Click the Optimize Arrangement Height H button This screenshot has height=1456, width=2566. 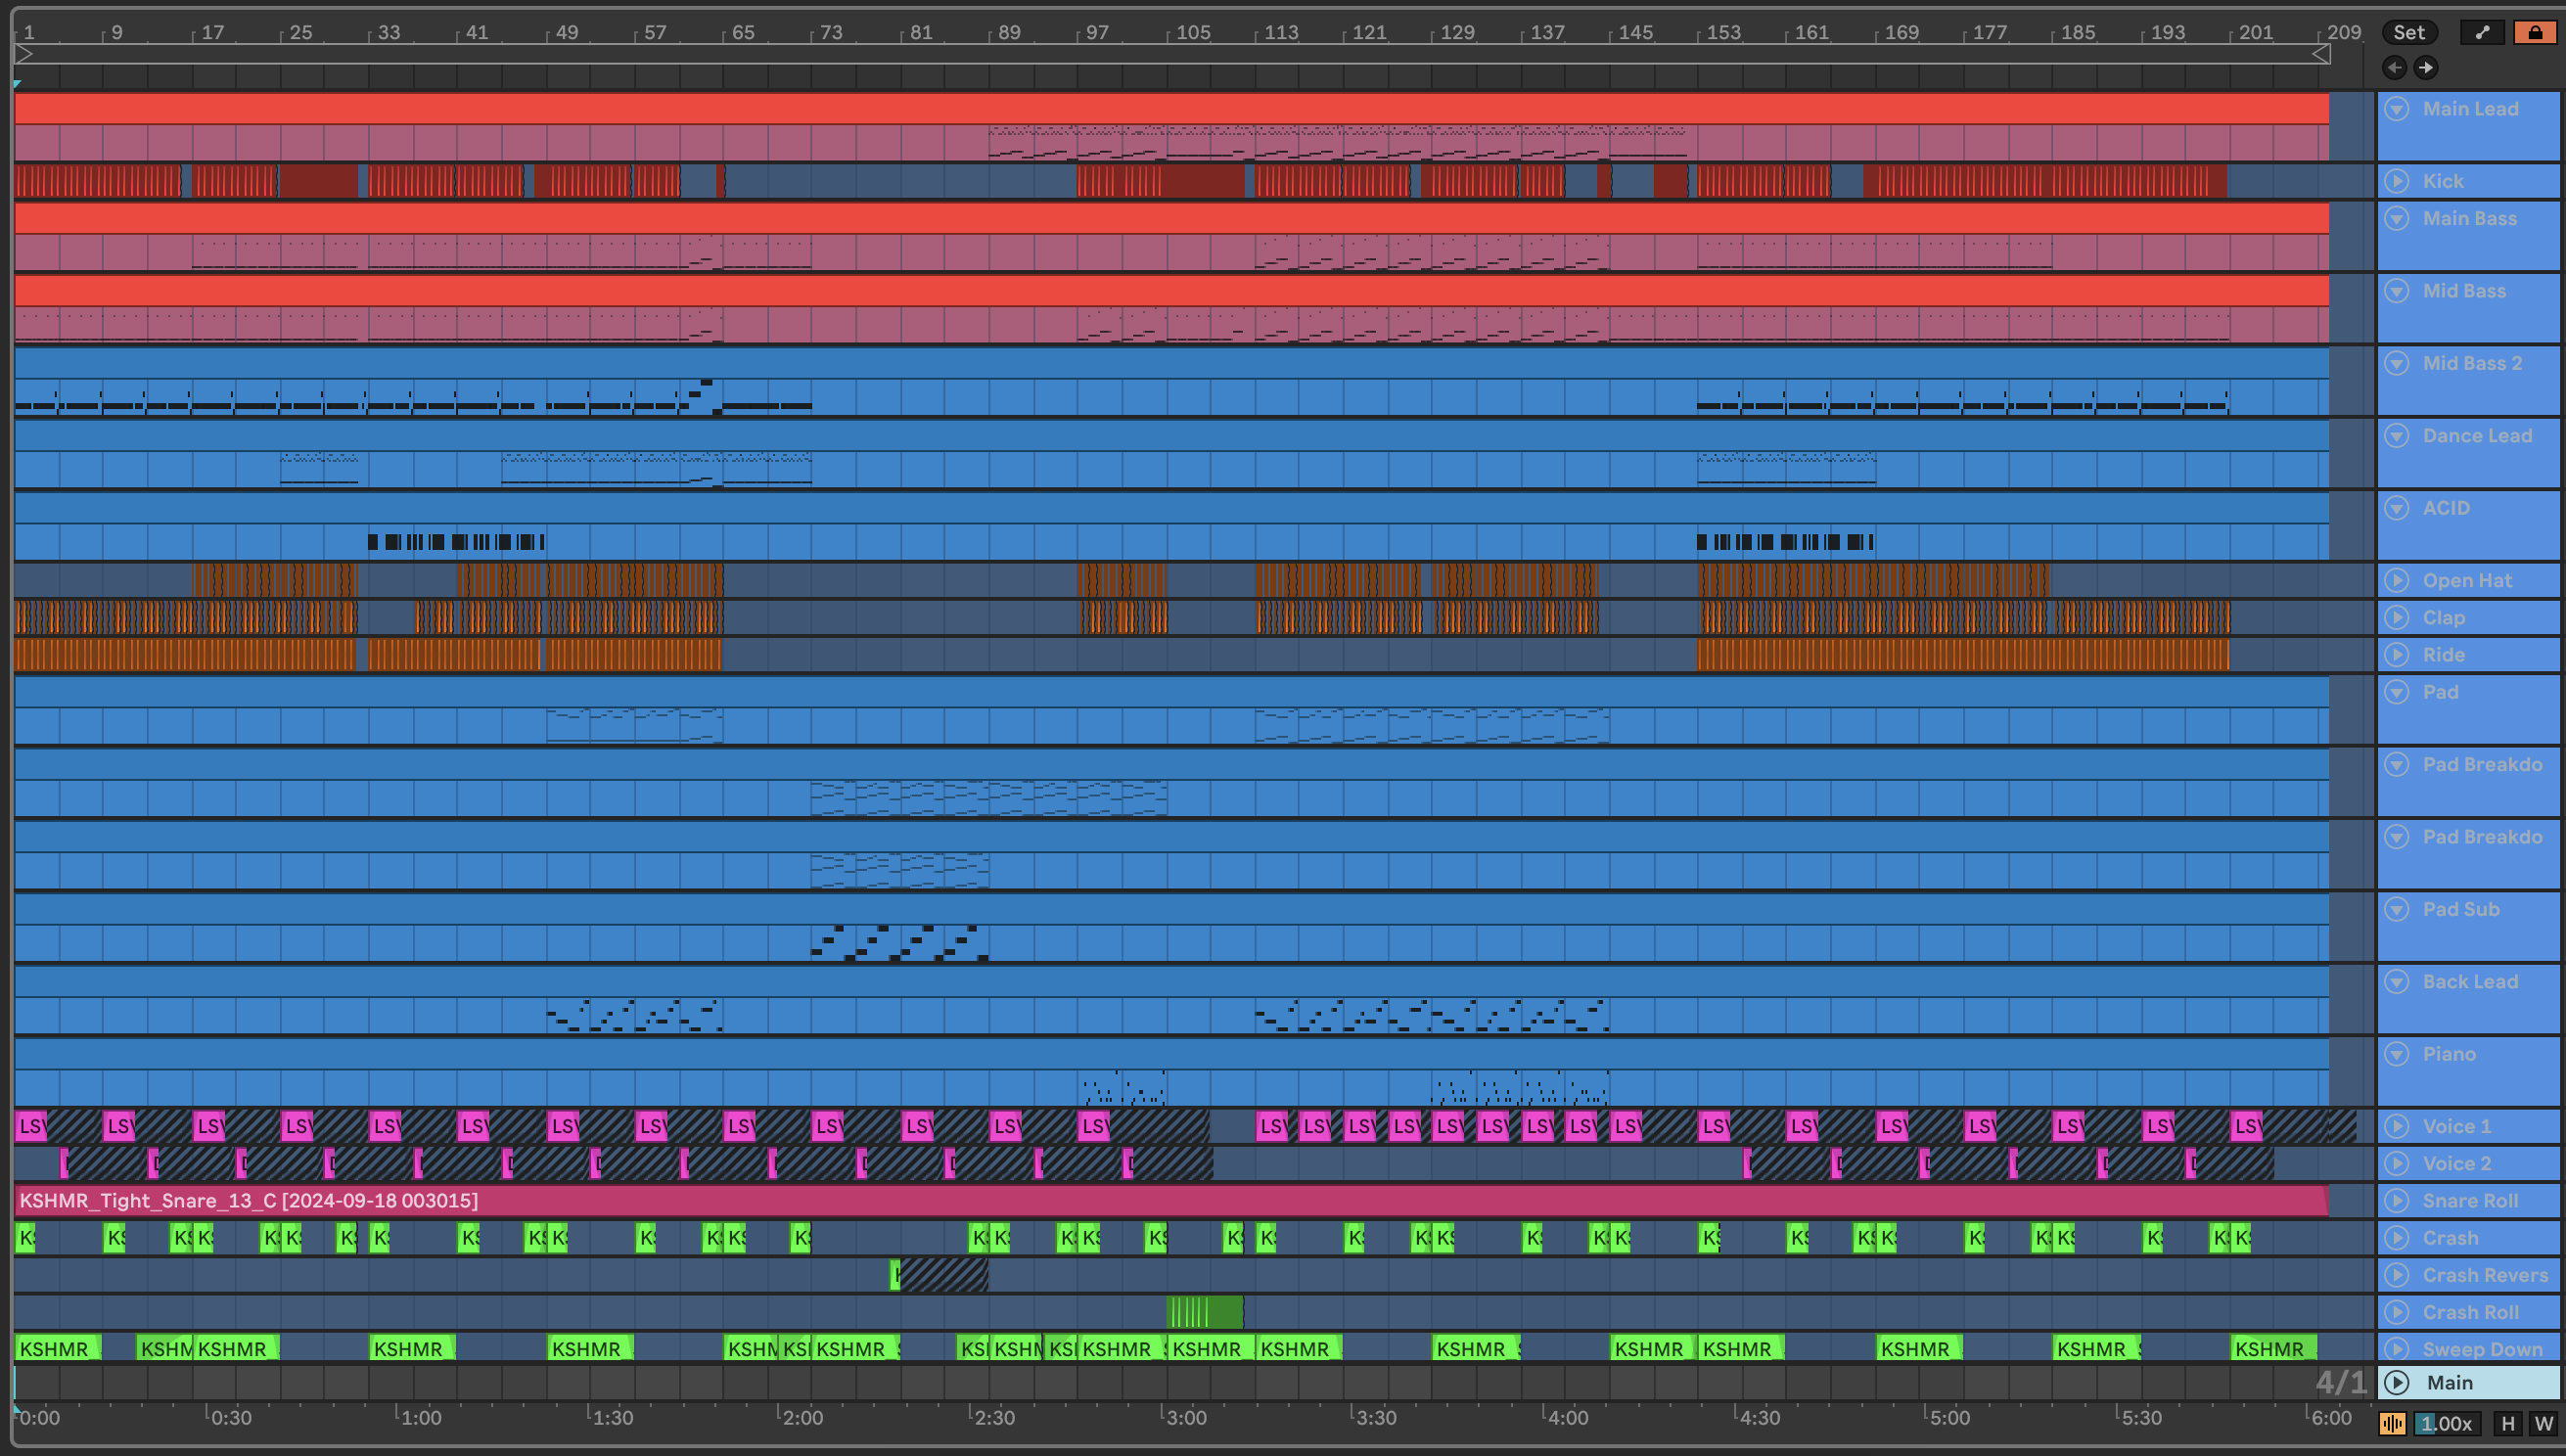[2507, 1423]
